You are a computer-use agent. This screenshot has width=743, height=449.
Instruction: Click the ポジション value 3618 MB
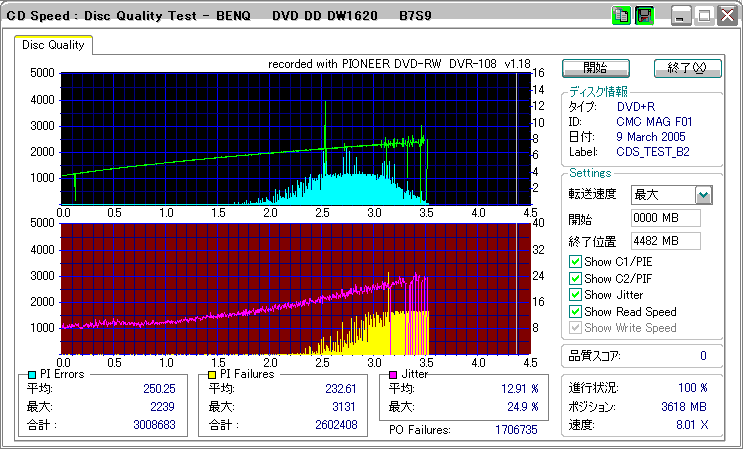(x=684, y=406)
